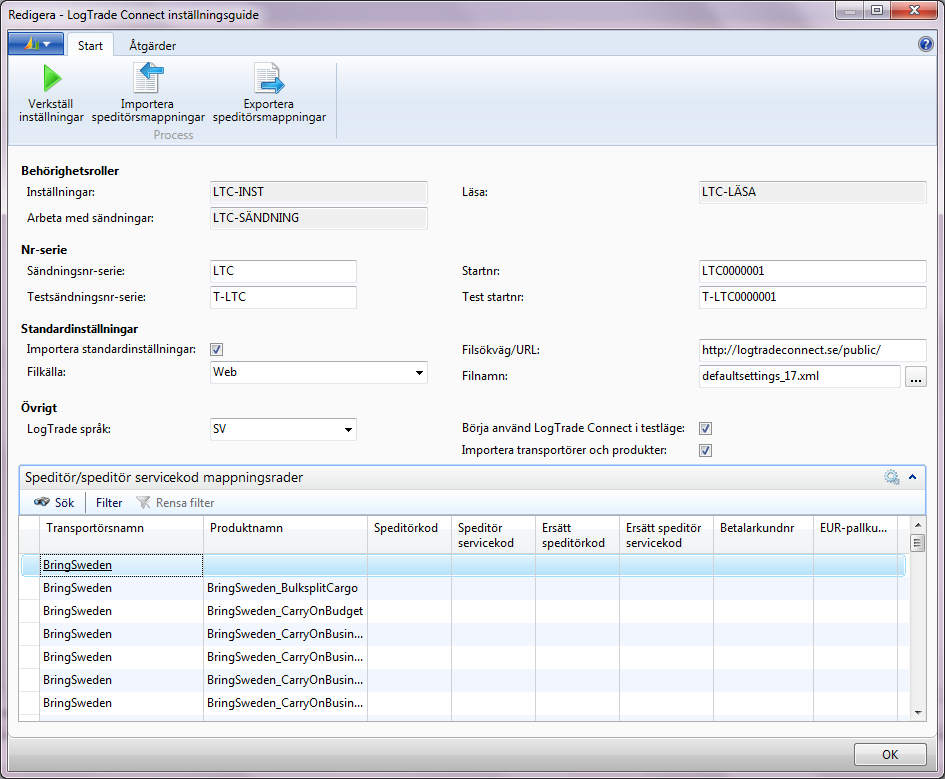Screen dimensions: 945x779
Task: Click the OK button
Action: pyautogui.click(x=890, y=754)
